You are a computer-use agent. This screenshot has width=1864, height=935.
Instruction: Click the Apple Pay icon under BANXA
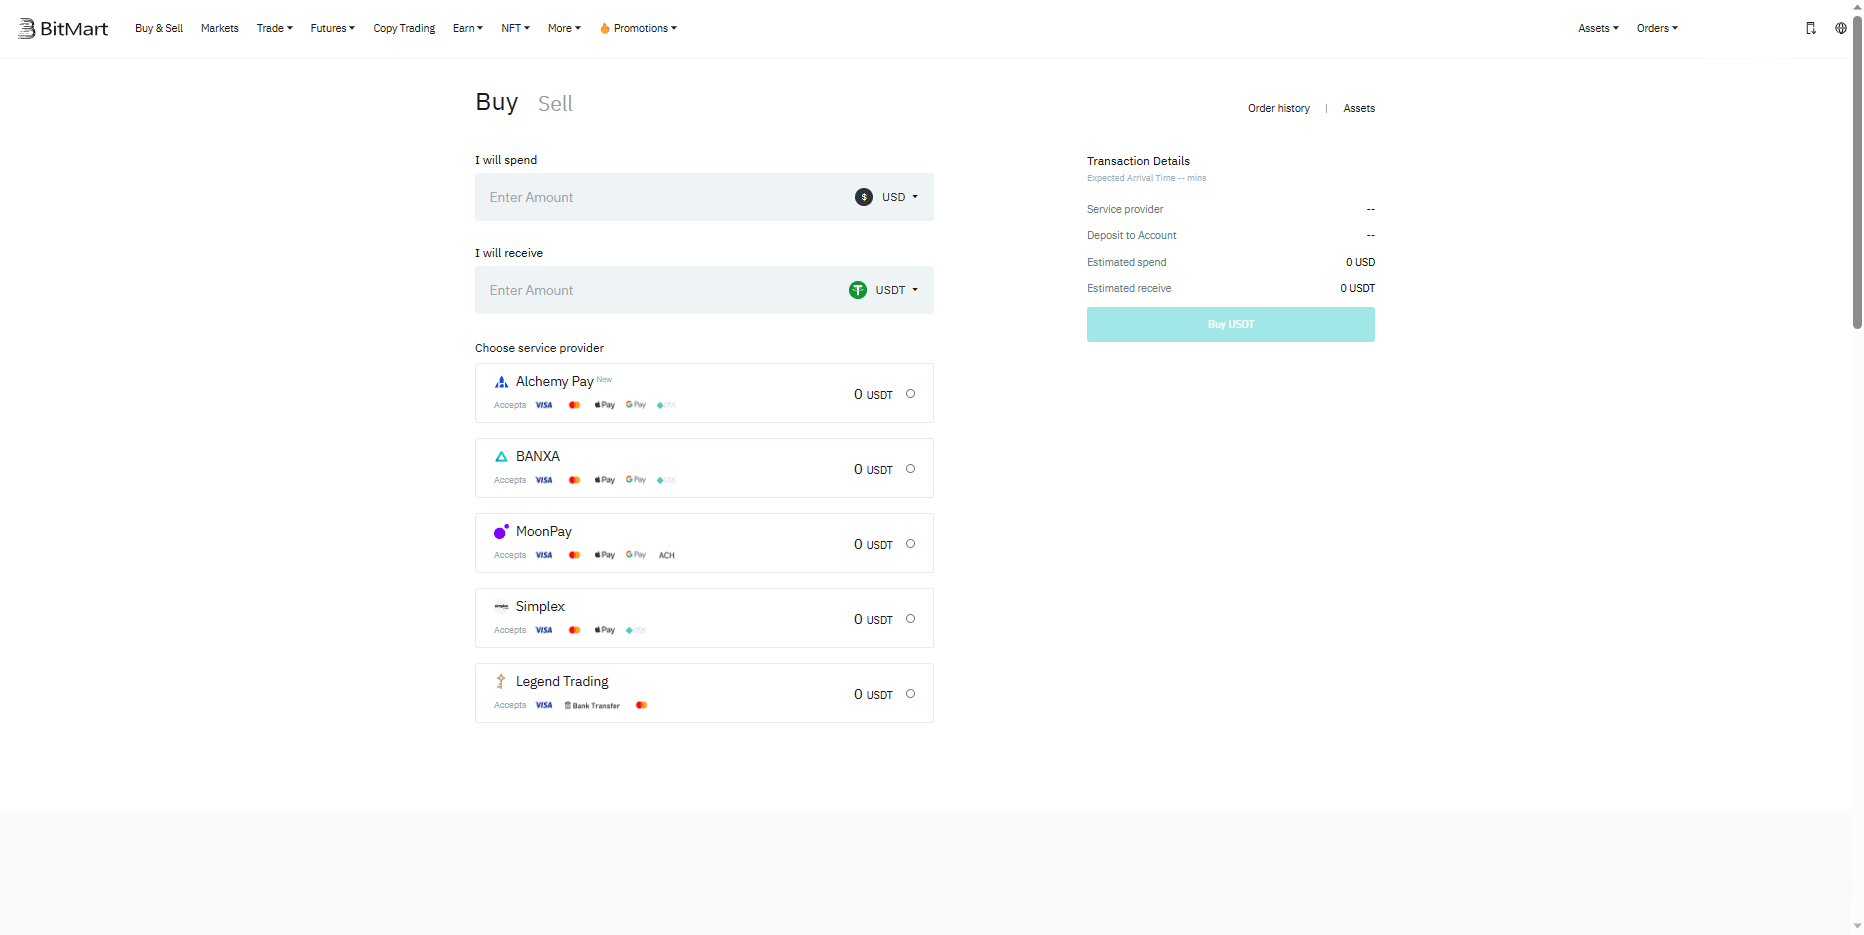pos(605,480)
